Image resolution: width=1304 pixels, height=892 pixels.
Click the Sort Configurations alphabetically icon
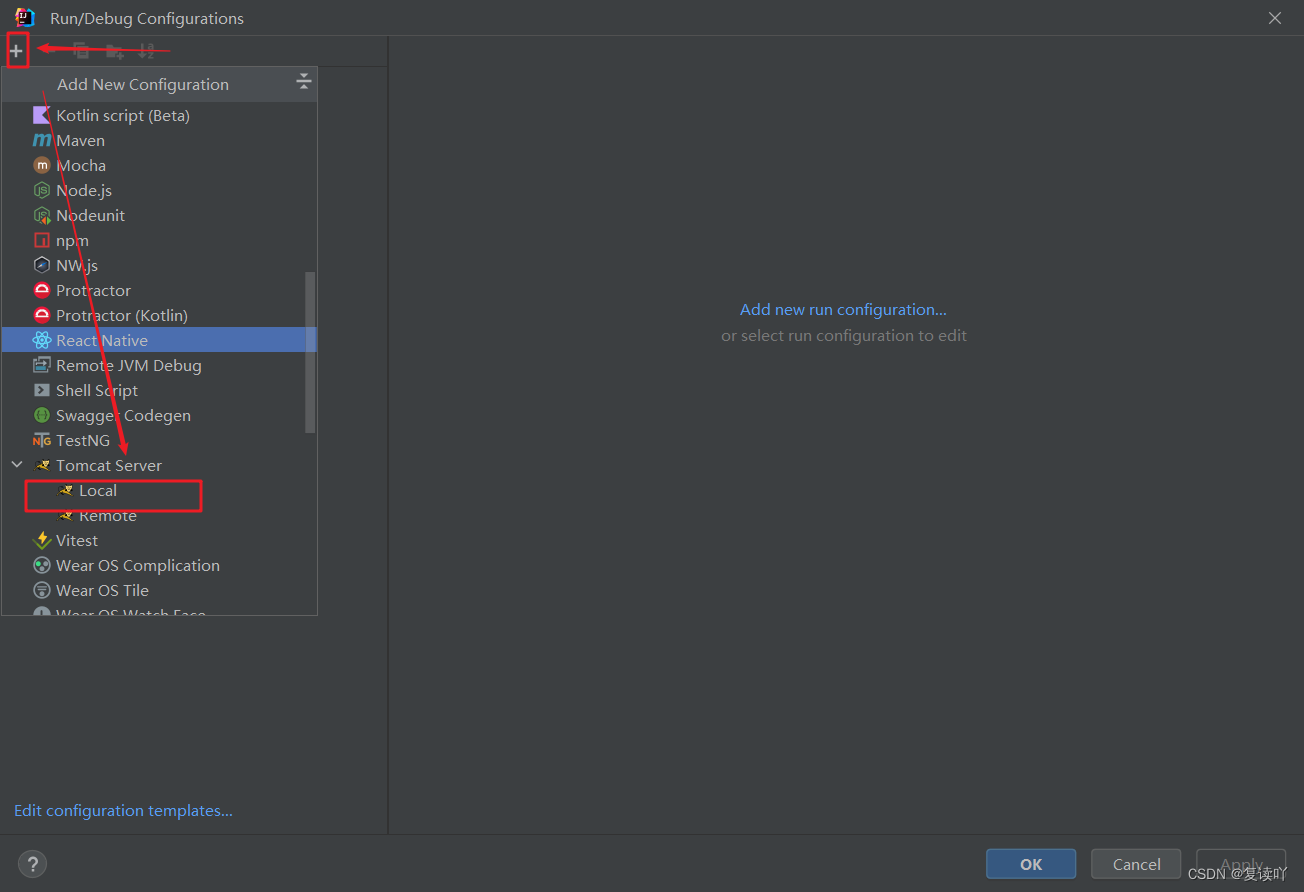146,50
